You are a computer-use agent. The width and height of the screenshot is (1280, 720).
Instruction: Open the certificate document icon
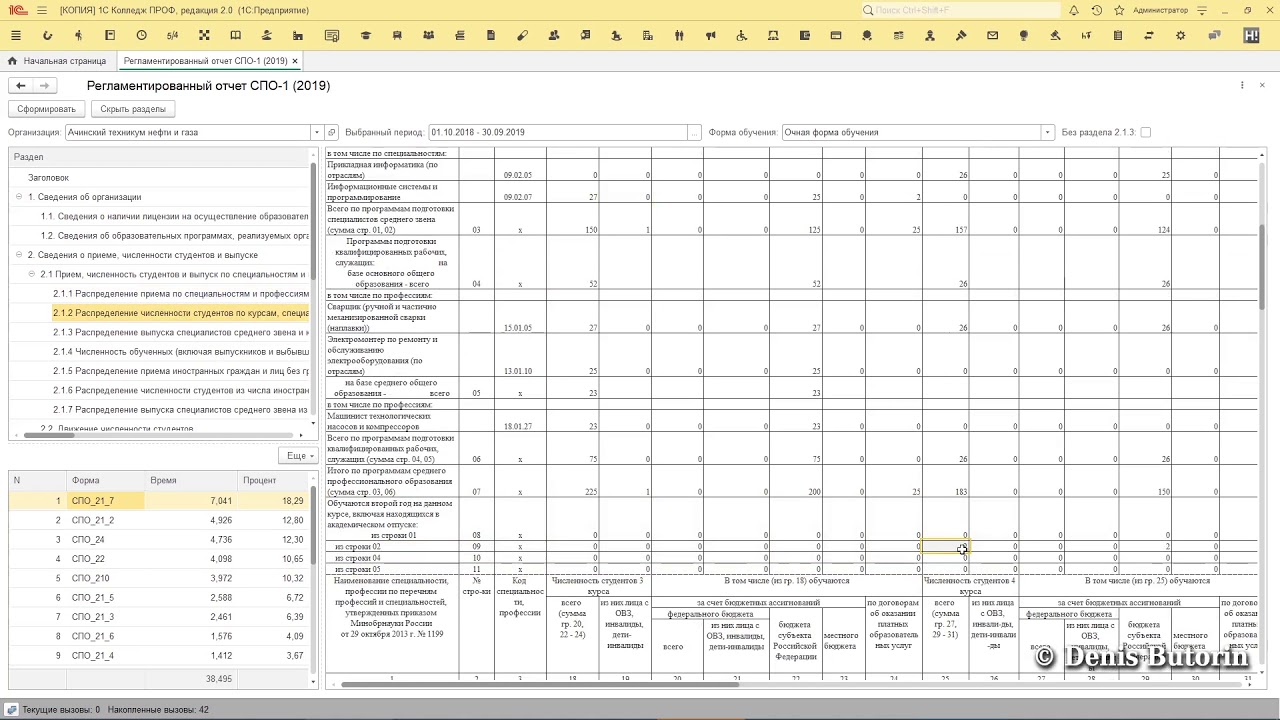(332, 35)
